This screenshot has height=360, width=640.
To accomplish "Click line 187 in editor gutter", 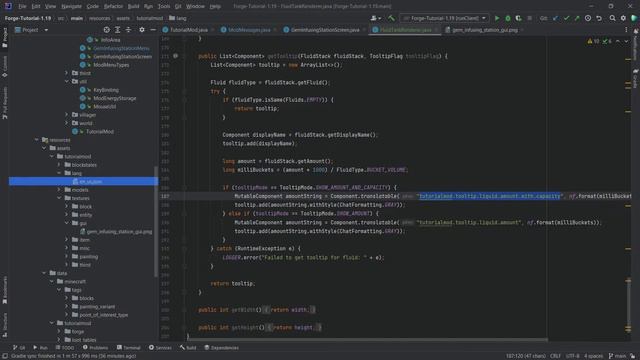I will pyautogui.click(x=165, y=196).
